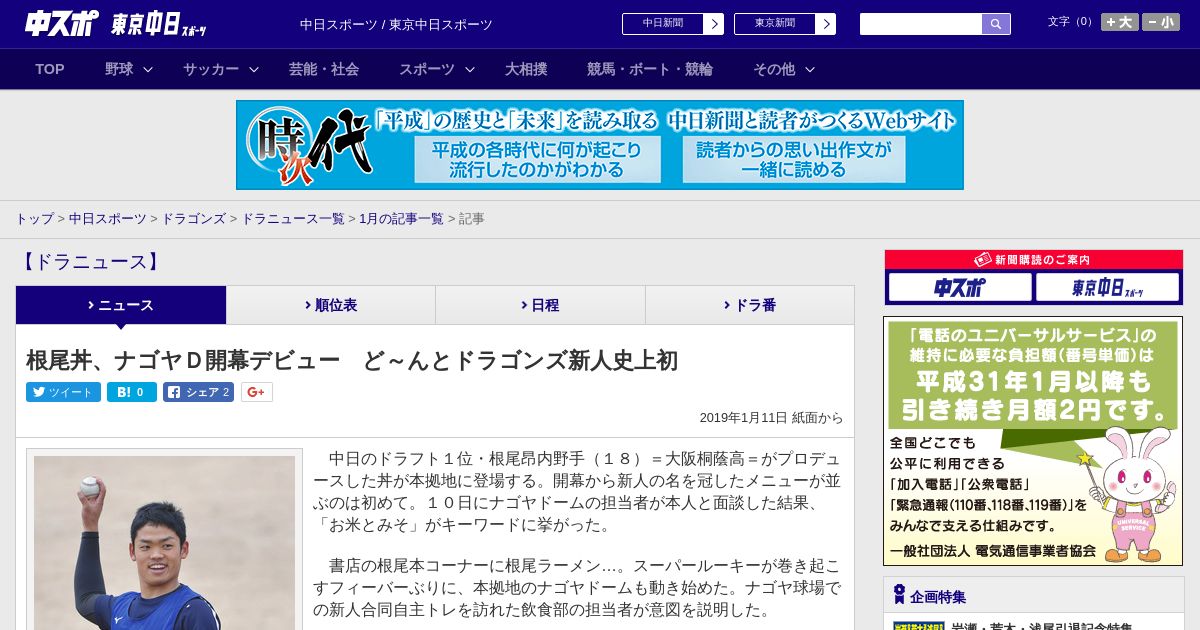The width and height of the screenshot is (1200, 630).
Task: Click into the header search input field
Action: [921, 24]
